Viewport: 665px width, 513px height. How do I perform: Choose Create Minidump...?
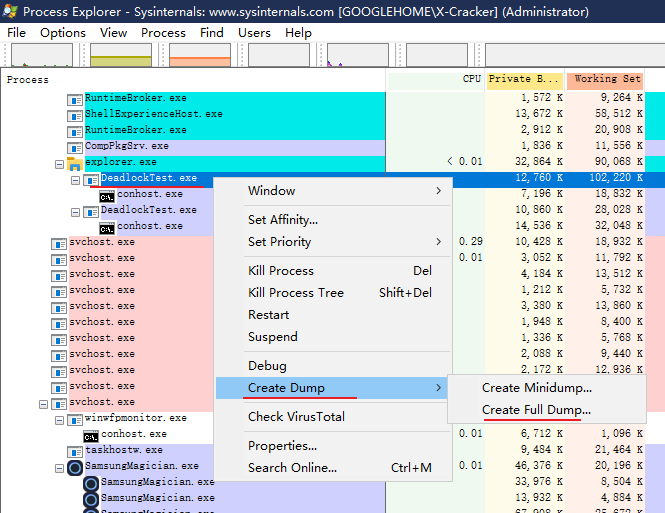pos(547,388)
